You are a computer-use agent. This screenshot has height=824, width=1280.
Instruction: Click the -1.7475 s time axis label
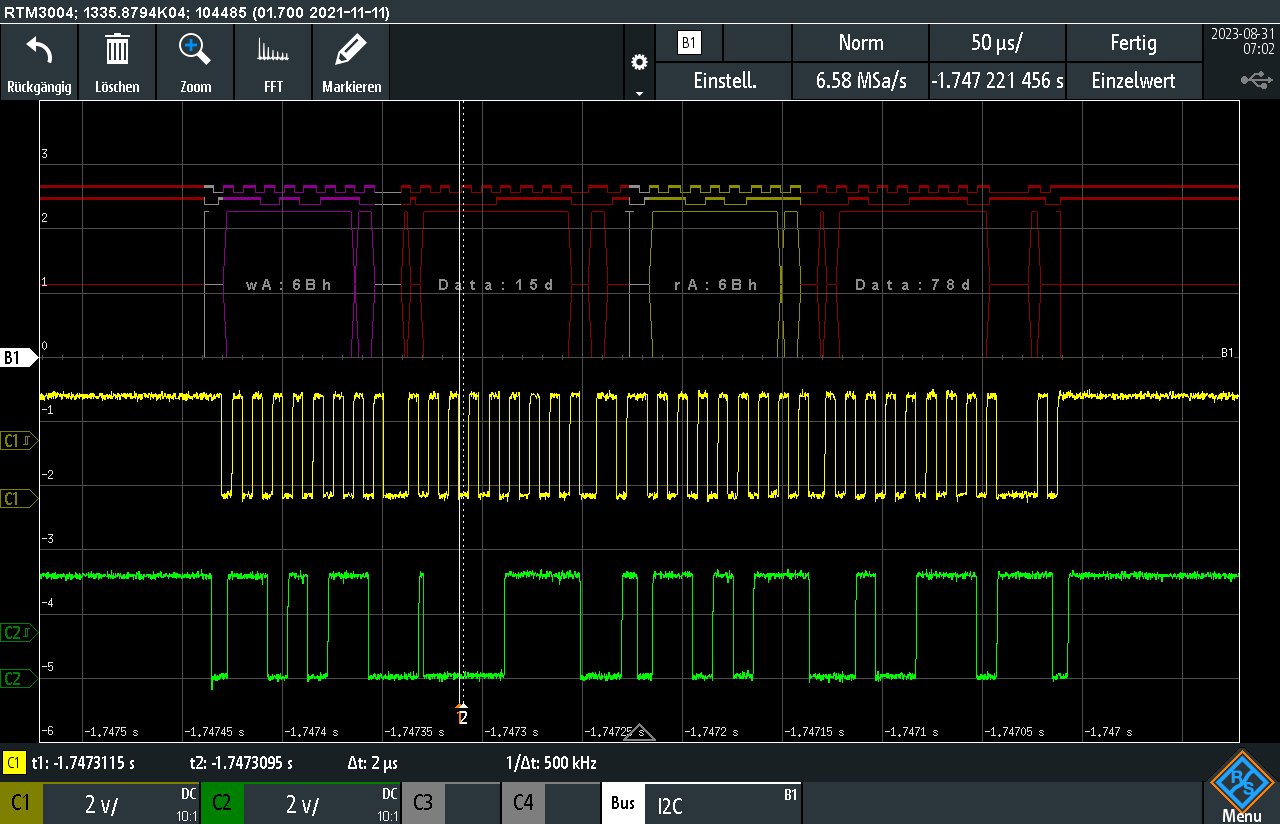pos(112,732)
